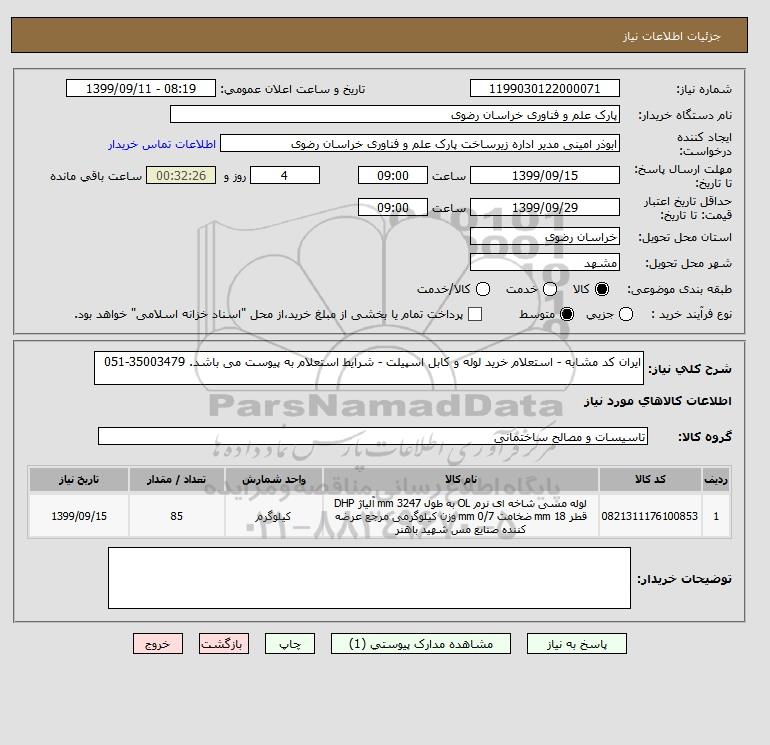Select the متوسط purchase type radio
770x745 pixels.
click(567, 314)
